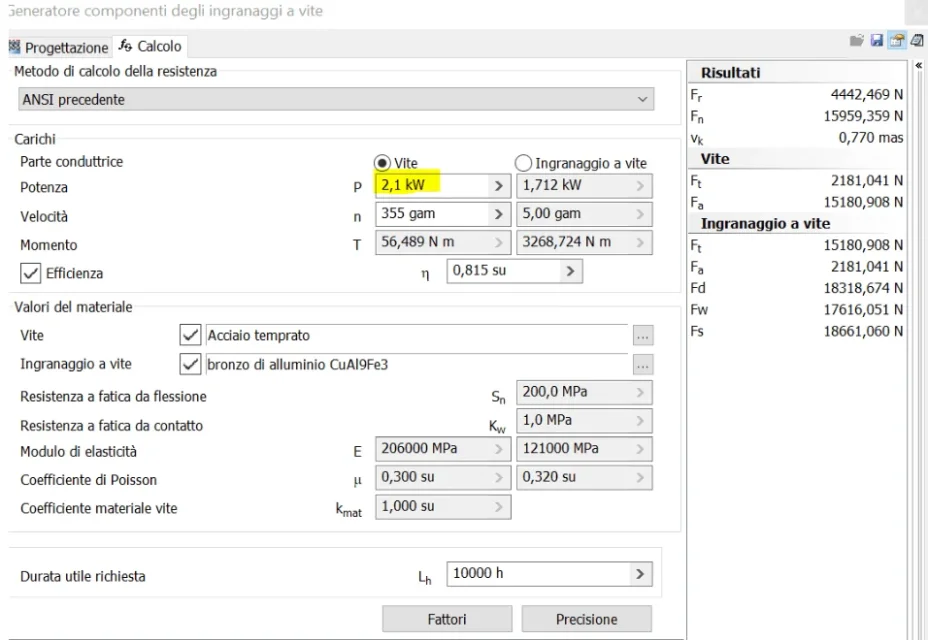Click the blue floppy disk save icon
Image resolution: width=928 pixels, height=640 pixels.
coord(877,40)
